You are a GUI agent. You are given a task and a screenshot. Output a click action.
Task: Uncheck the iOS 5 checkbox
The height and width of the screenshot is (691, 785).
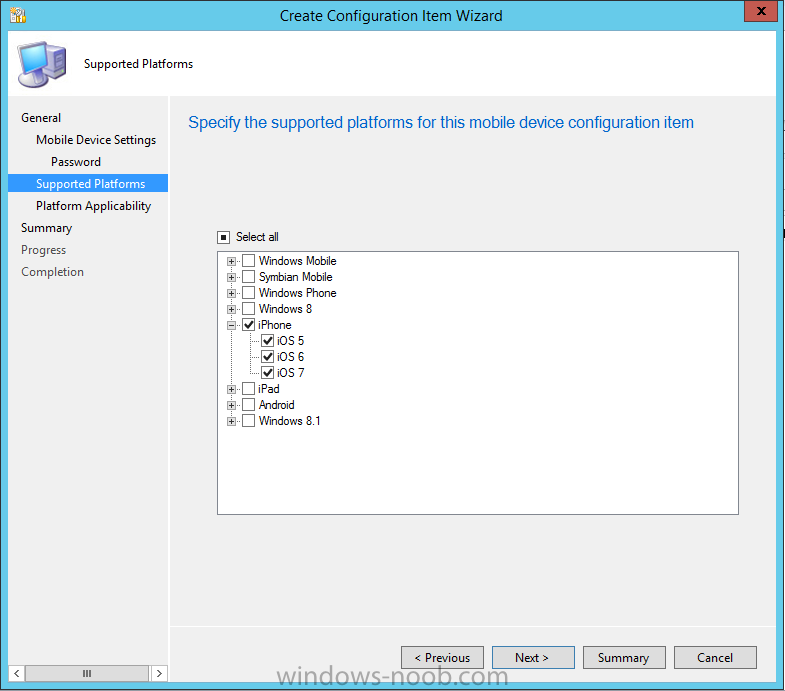click(267, 340)
